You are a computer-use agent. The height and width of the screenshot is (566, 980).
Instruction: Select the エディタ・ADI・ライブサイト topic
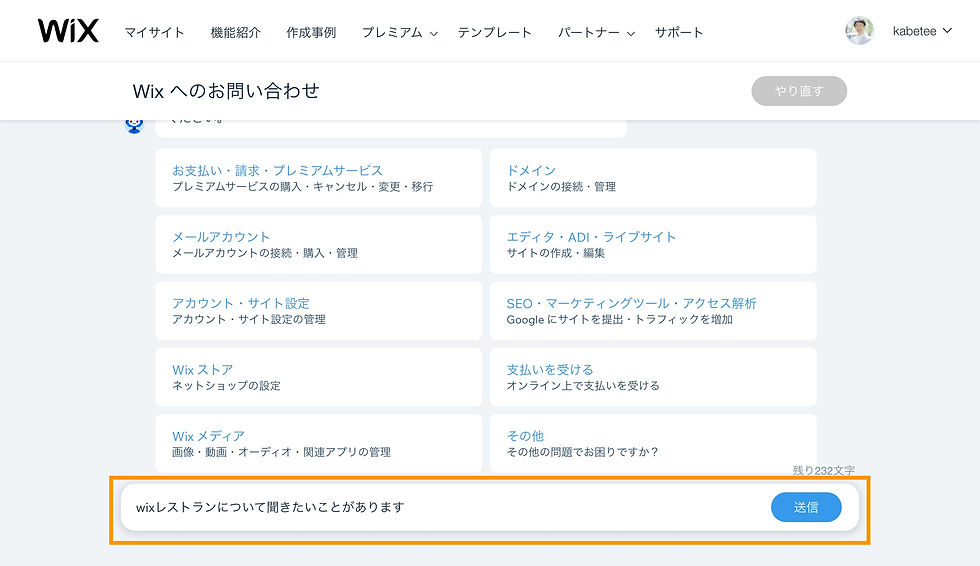pos(653,244)
